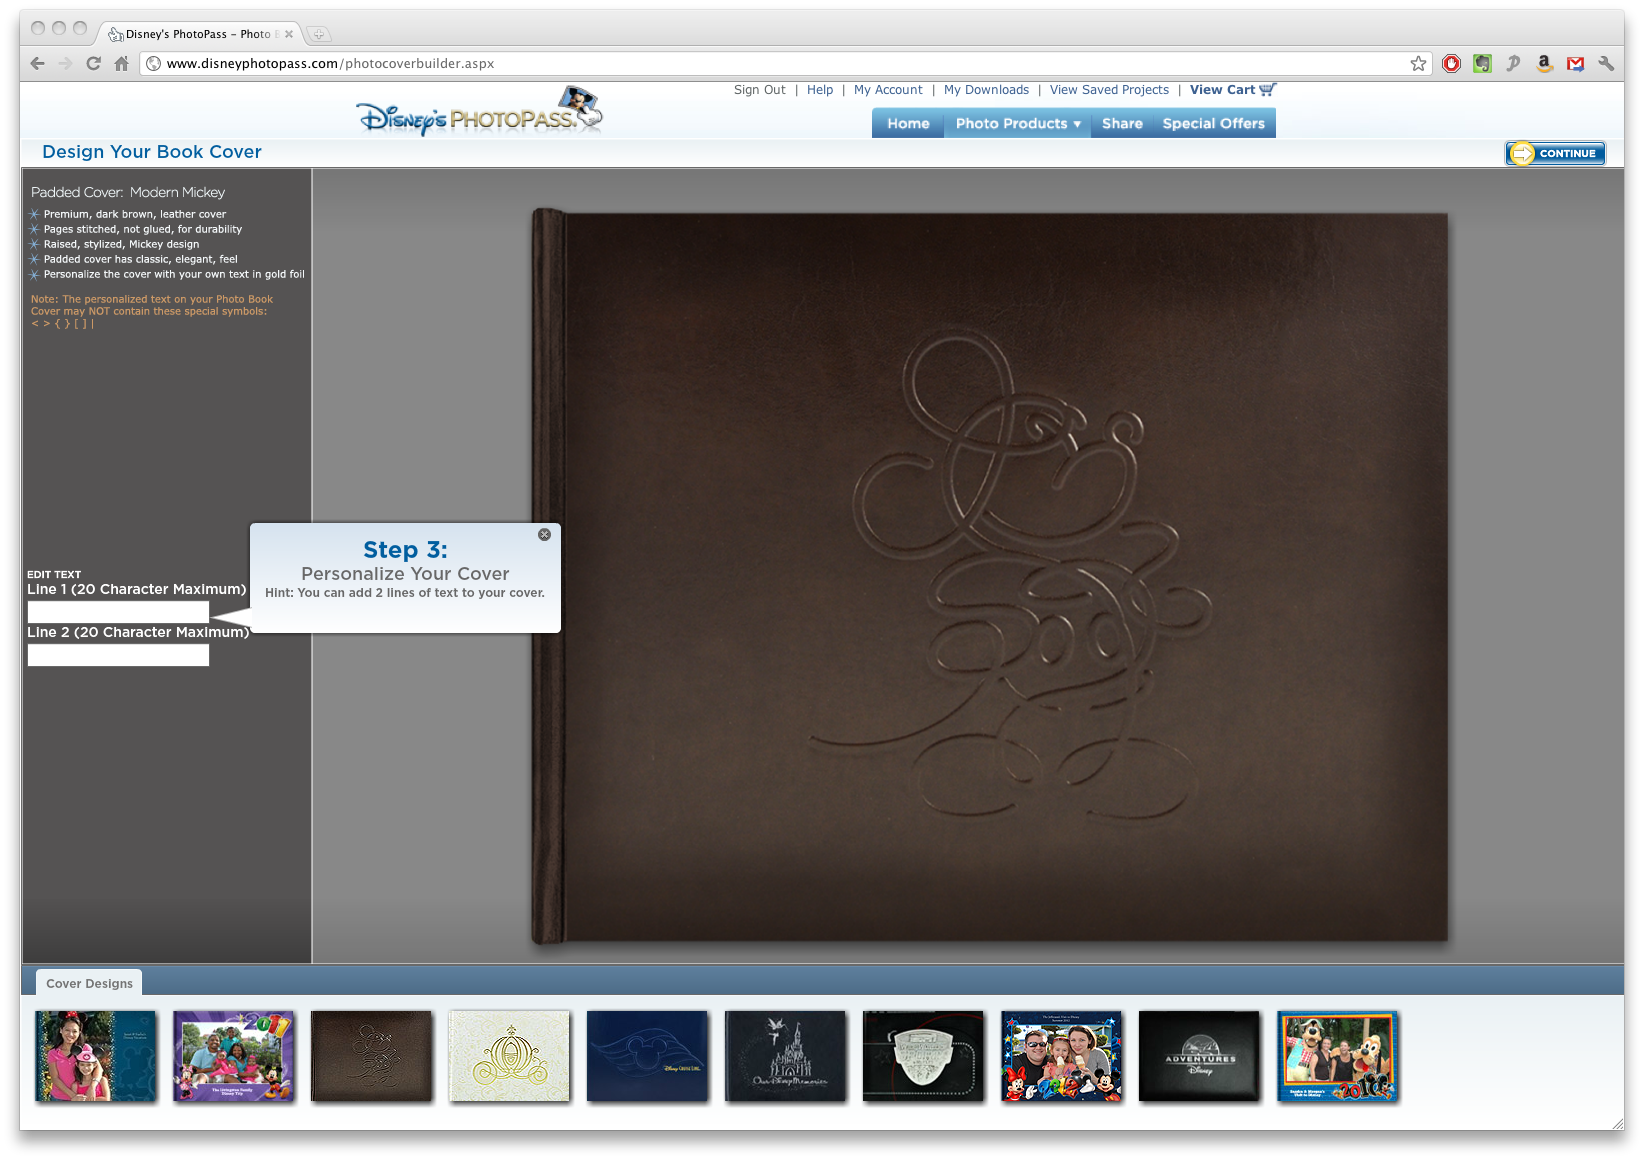The height and width of the screenshot is (1160, 1644).
Task: Click the gold foil personalization bullet text
Action: click(x=174, y=274)
